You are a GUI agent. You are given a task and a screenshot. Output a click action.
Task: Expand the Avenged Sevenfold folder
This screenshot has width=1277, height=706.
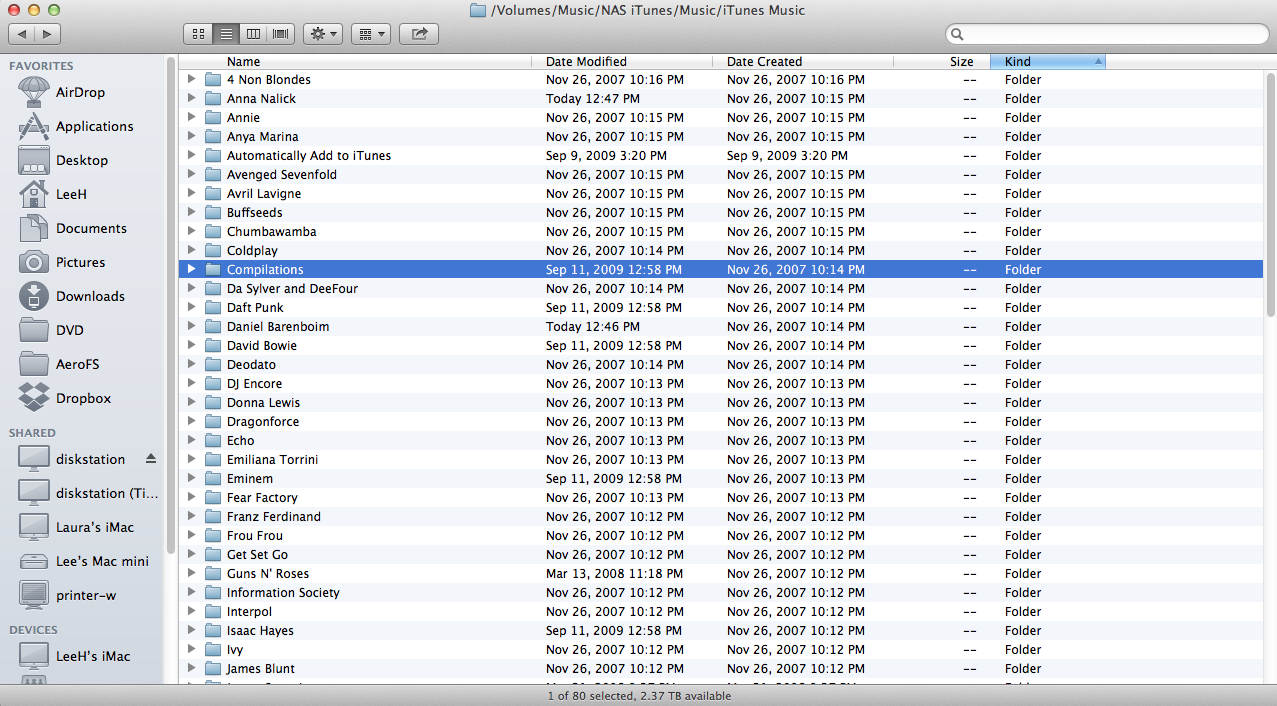pos(191,175)
